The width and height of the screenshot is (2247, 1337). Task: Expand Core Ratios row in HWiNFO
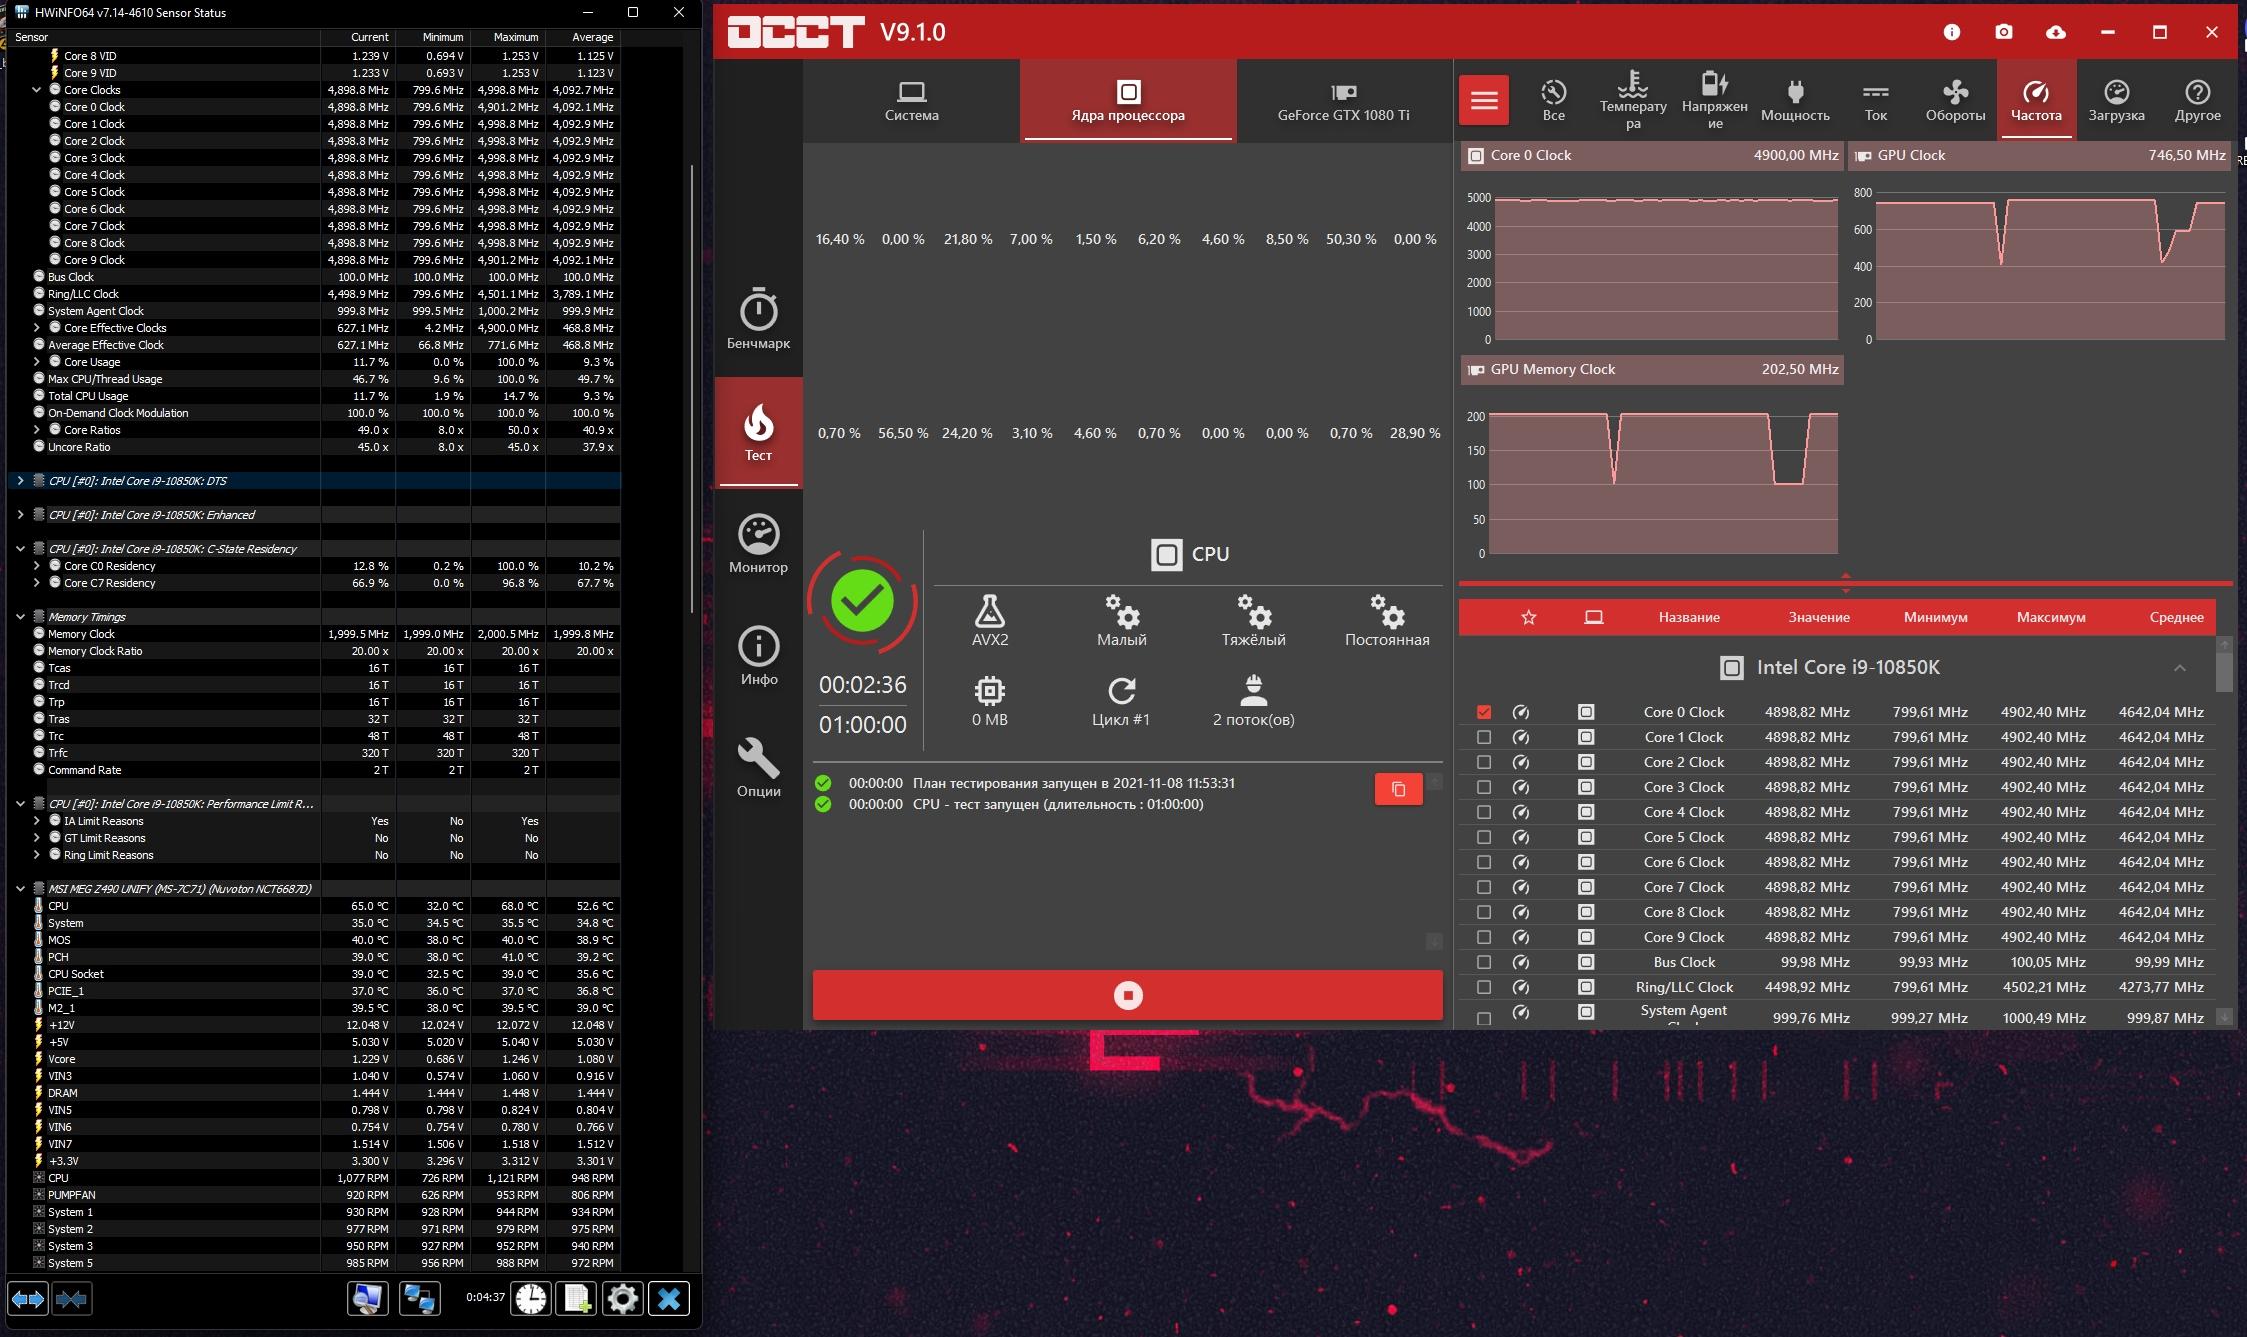(x=37, y=430)
